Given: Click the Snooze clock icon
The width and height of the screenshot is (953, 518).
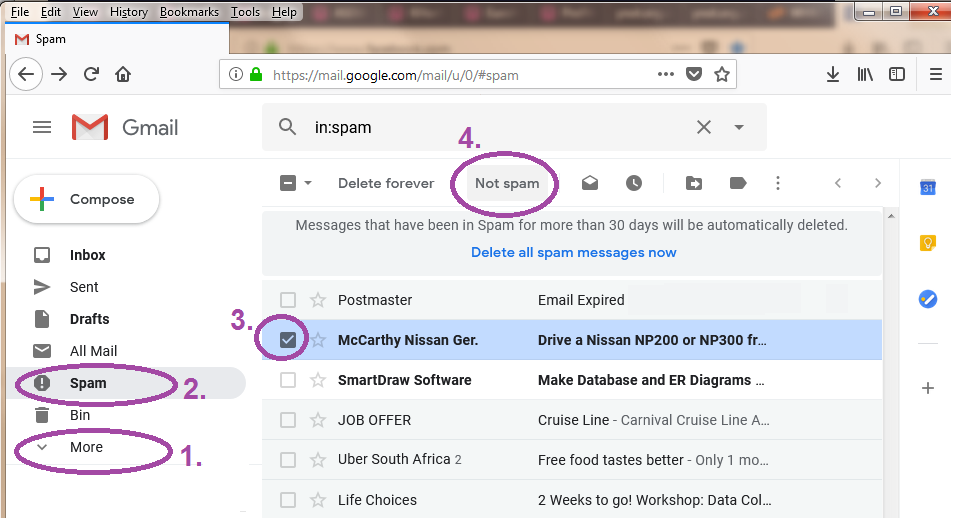Looking at the screenshot, I should pyautogui.click(x=634, y=183).
